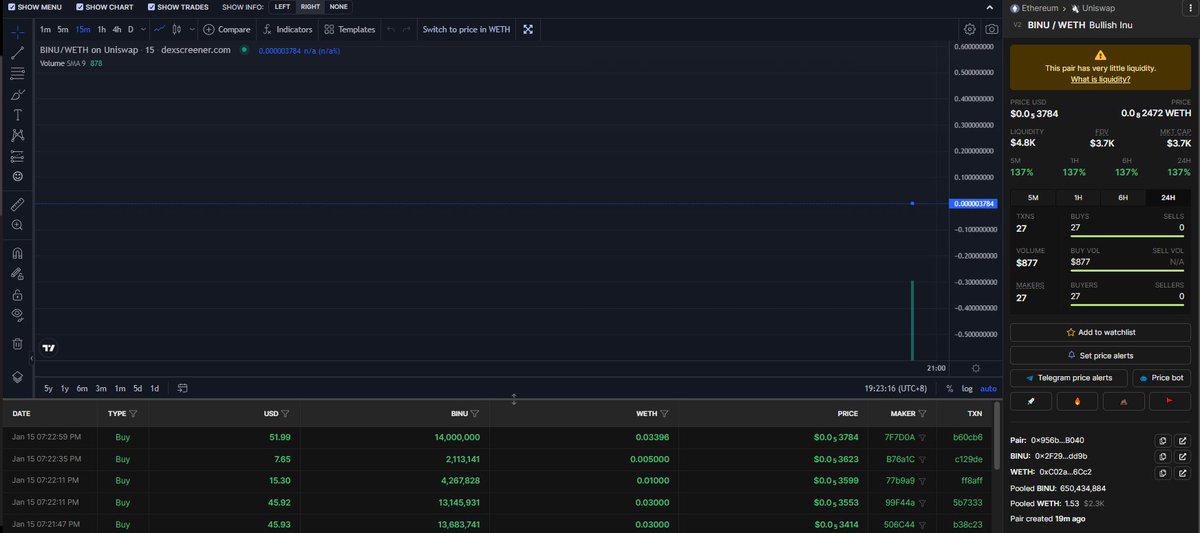This screenshot has height=533, width=1200.
Task: Open chart settings gear icon
Action: click(969, 30)
